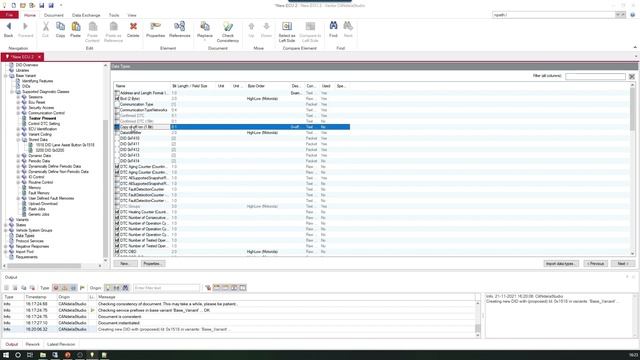Toggle info type filter in Output toolbar
Image resolution: width=640 pixels, height=360 pixels.
pyautogui.click(x=73, y=288)
